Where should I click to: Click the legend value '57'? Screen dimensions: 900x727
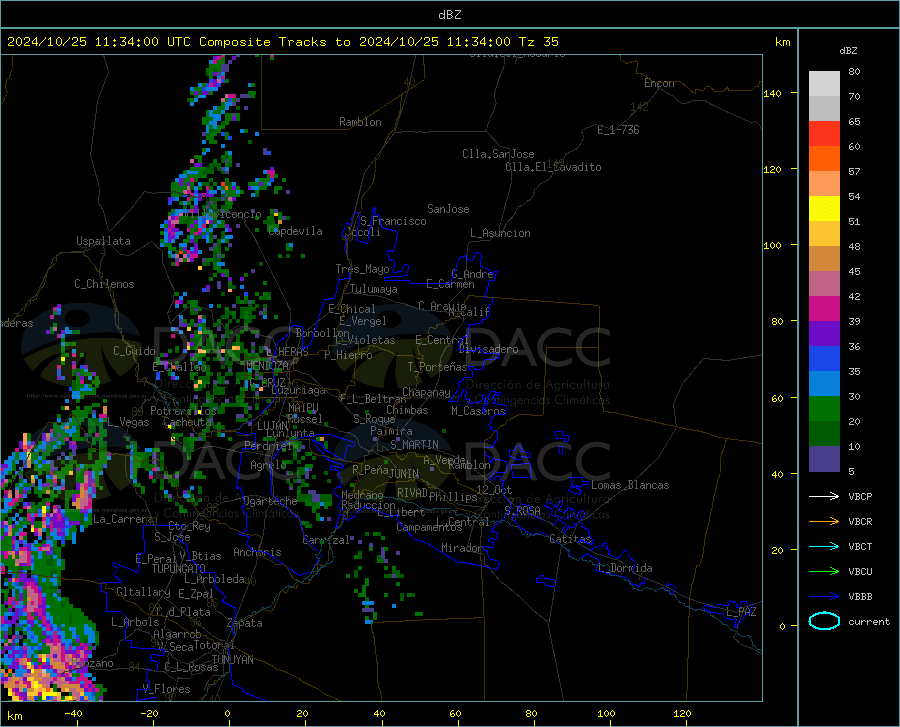pos(854,172)
